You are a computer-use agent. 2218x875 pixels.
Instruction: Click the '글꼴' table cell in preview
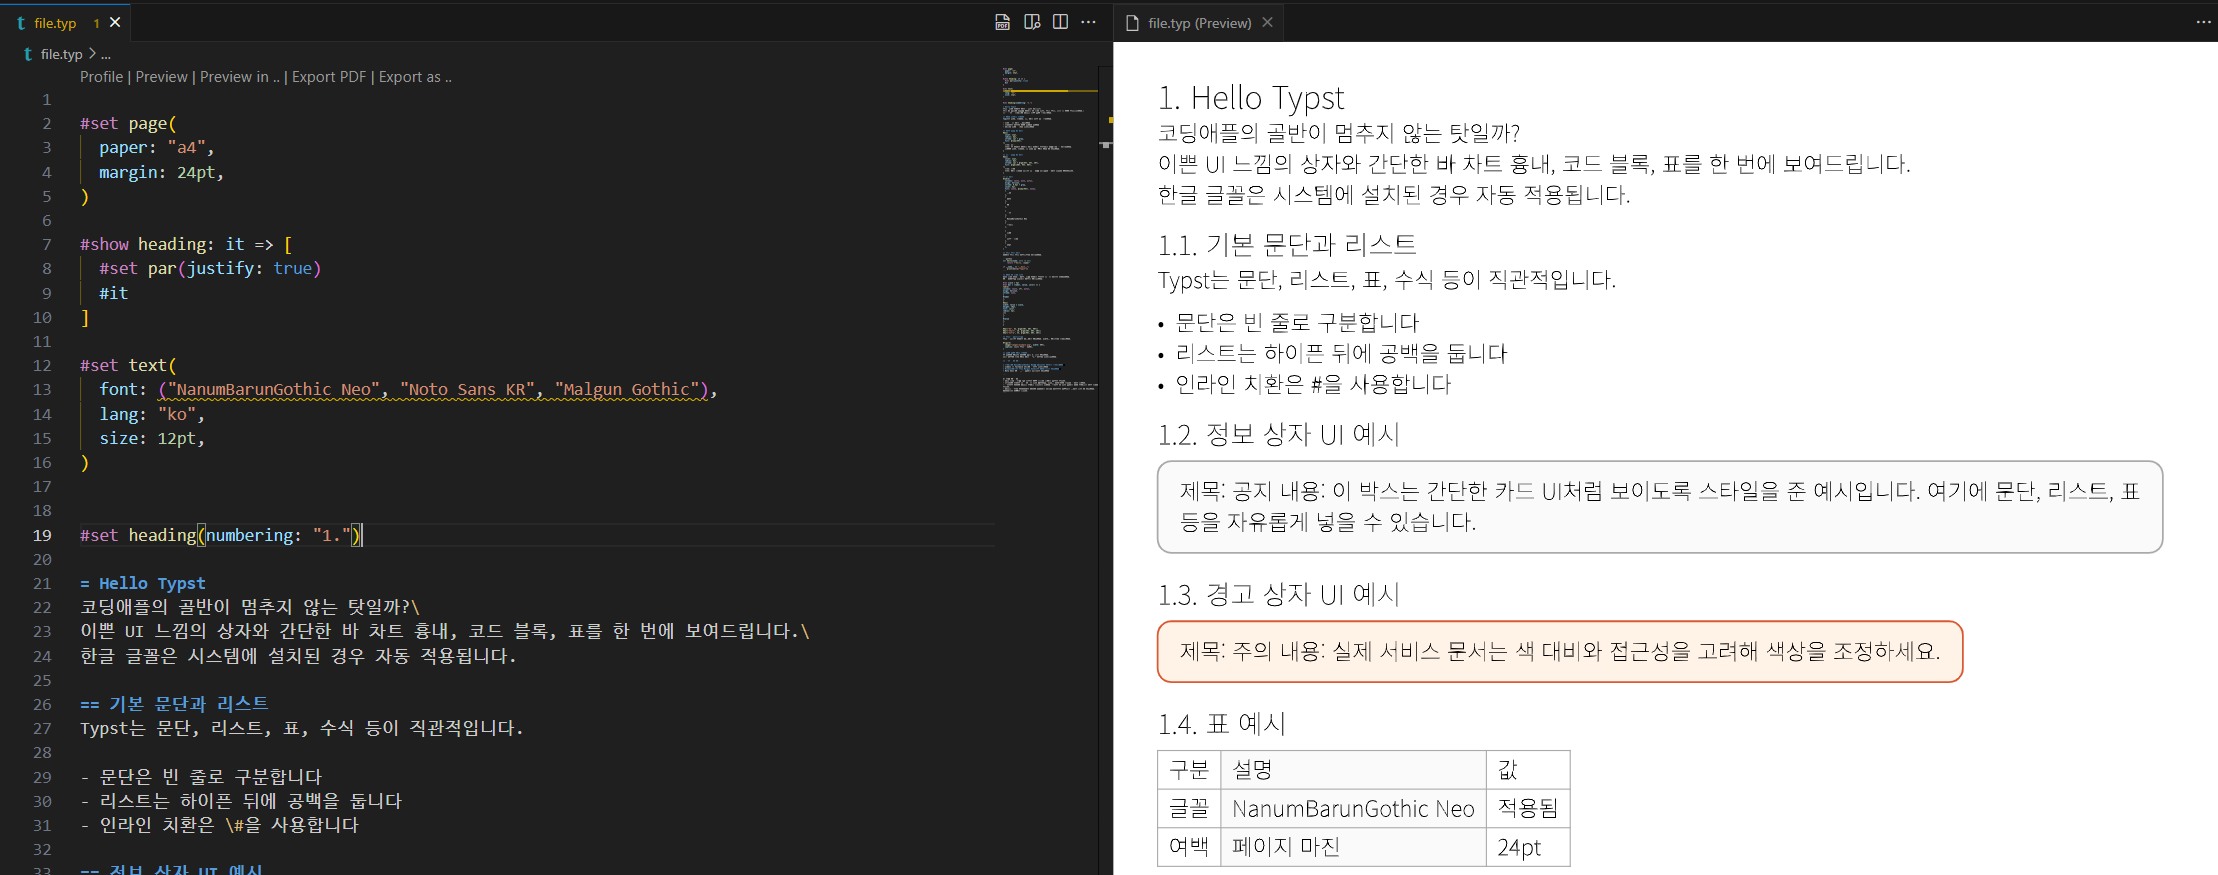pyautogui.click(x=1189, y=809)
